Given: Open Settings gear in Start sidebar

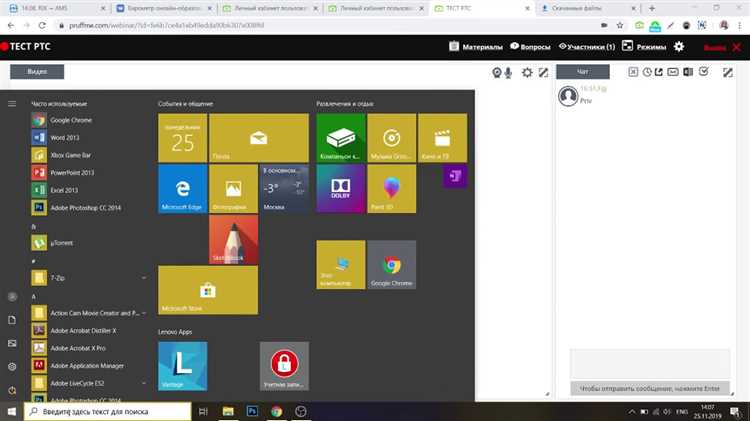Looking at the screenshot, I should tap(12, 366).
